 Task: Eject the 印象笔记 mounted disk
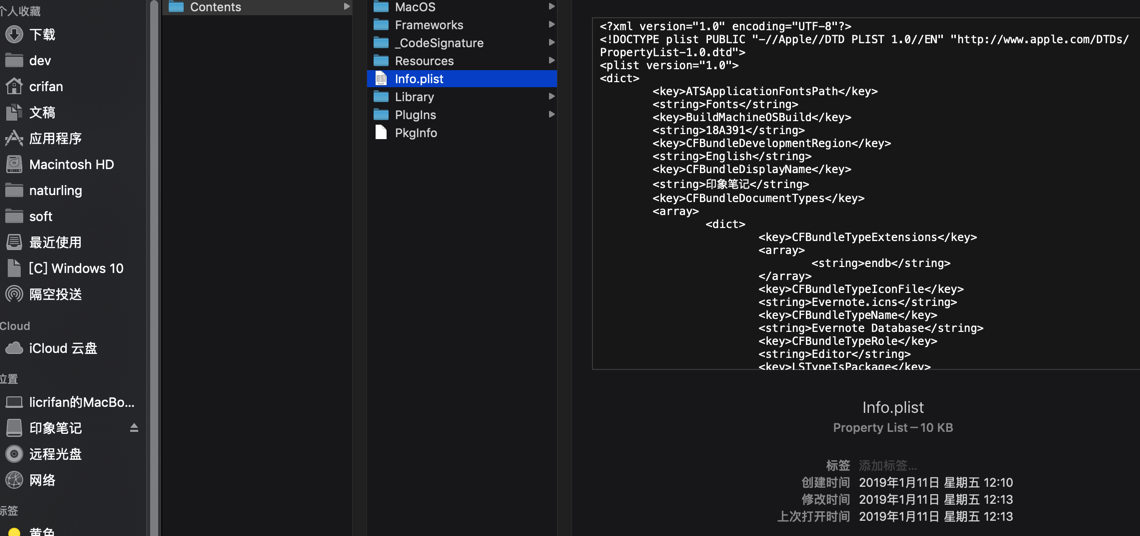[x=134, y=428]
